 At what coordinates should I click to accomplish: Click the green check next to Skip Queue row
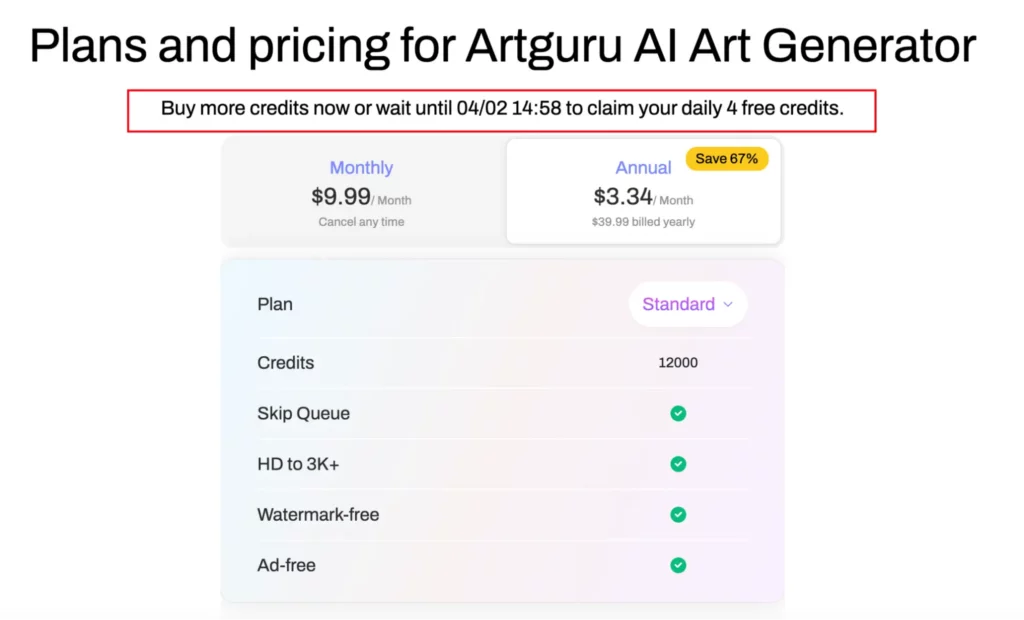678,413
